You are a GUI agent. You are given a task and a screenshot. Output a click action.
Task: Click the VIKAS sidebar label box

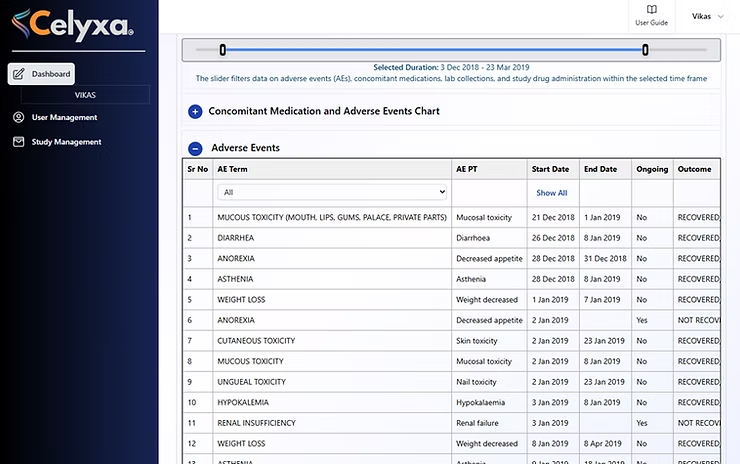point(85,95)
